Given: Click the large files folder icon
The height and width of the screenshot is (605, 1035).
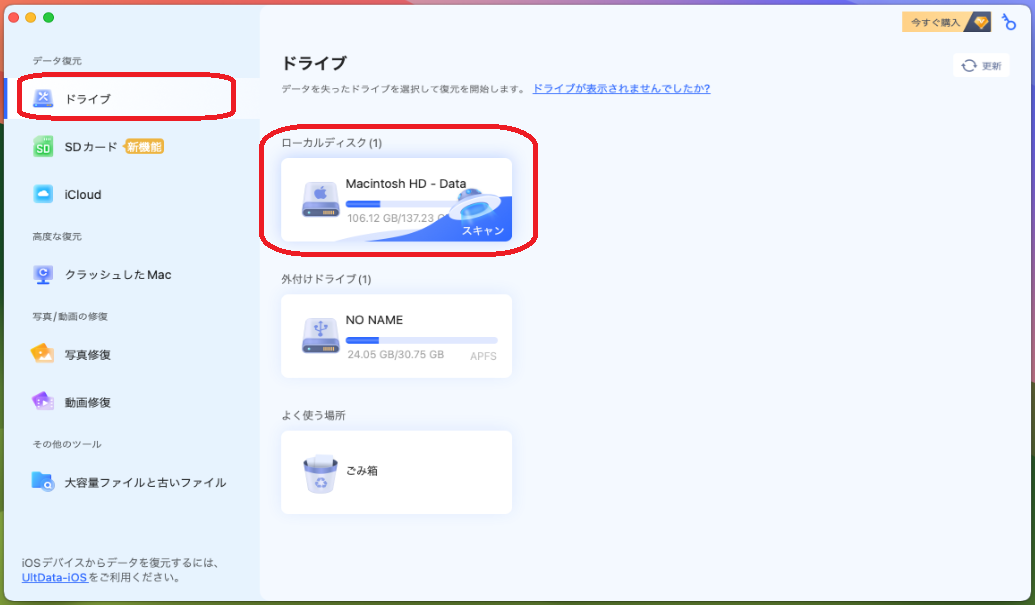Looking at the screenshot, I should (x=43, y=482).
